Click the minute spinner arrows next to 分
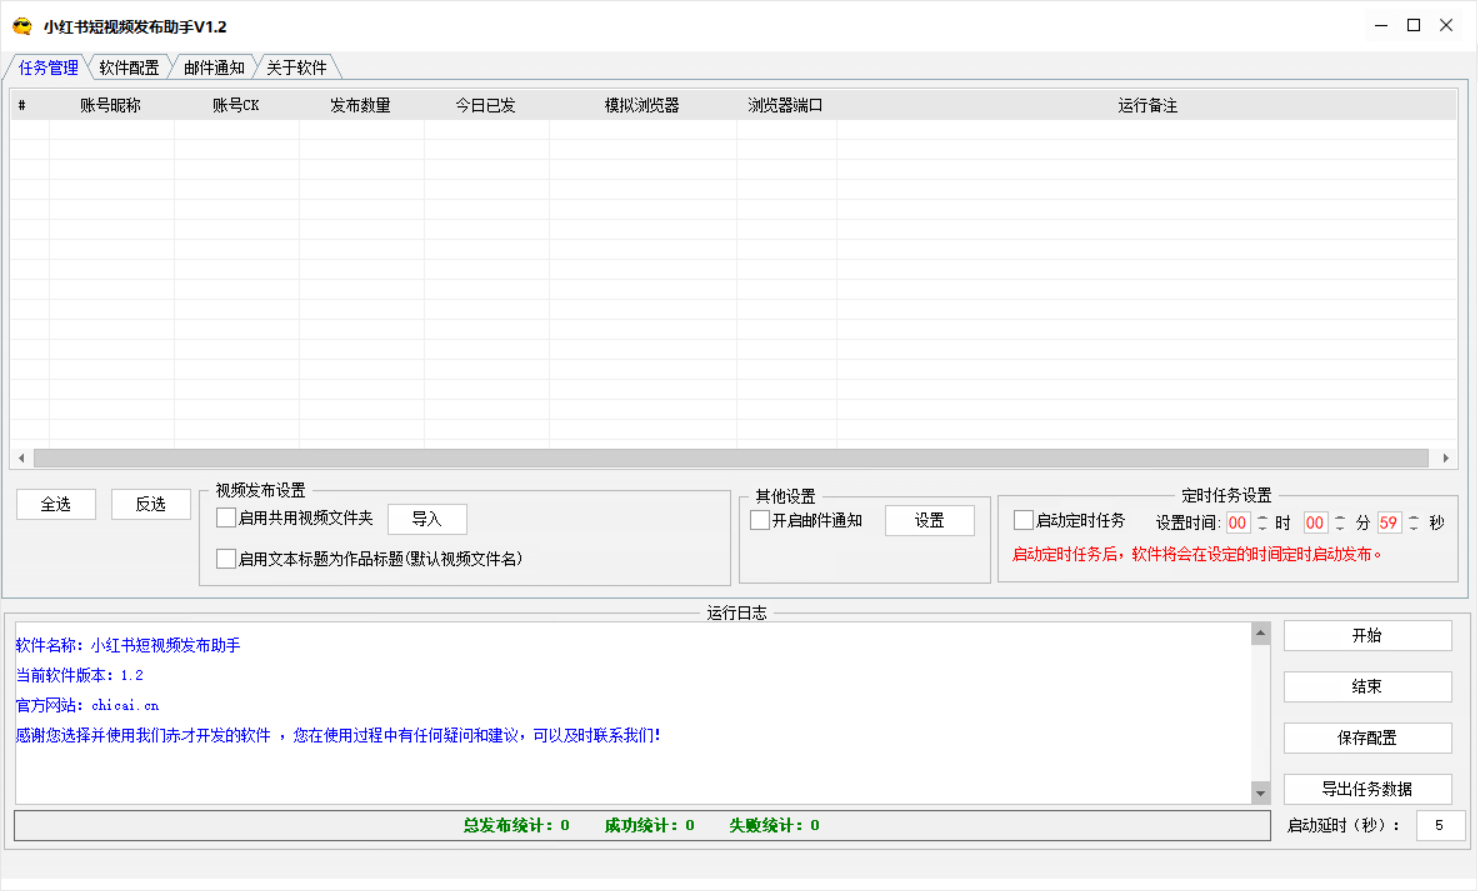 click(1340, 523)
